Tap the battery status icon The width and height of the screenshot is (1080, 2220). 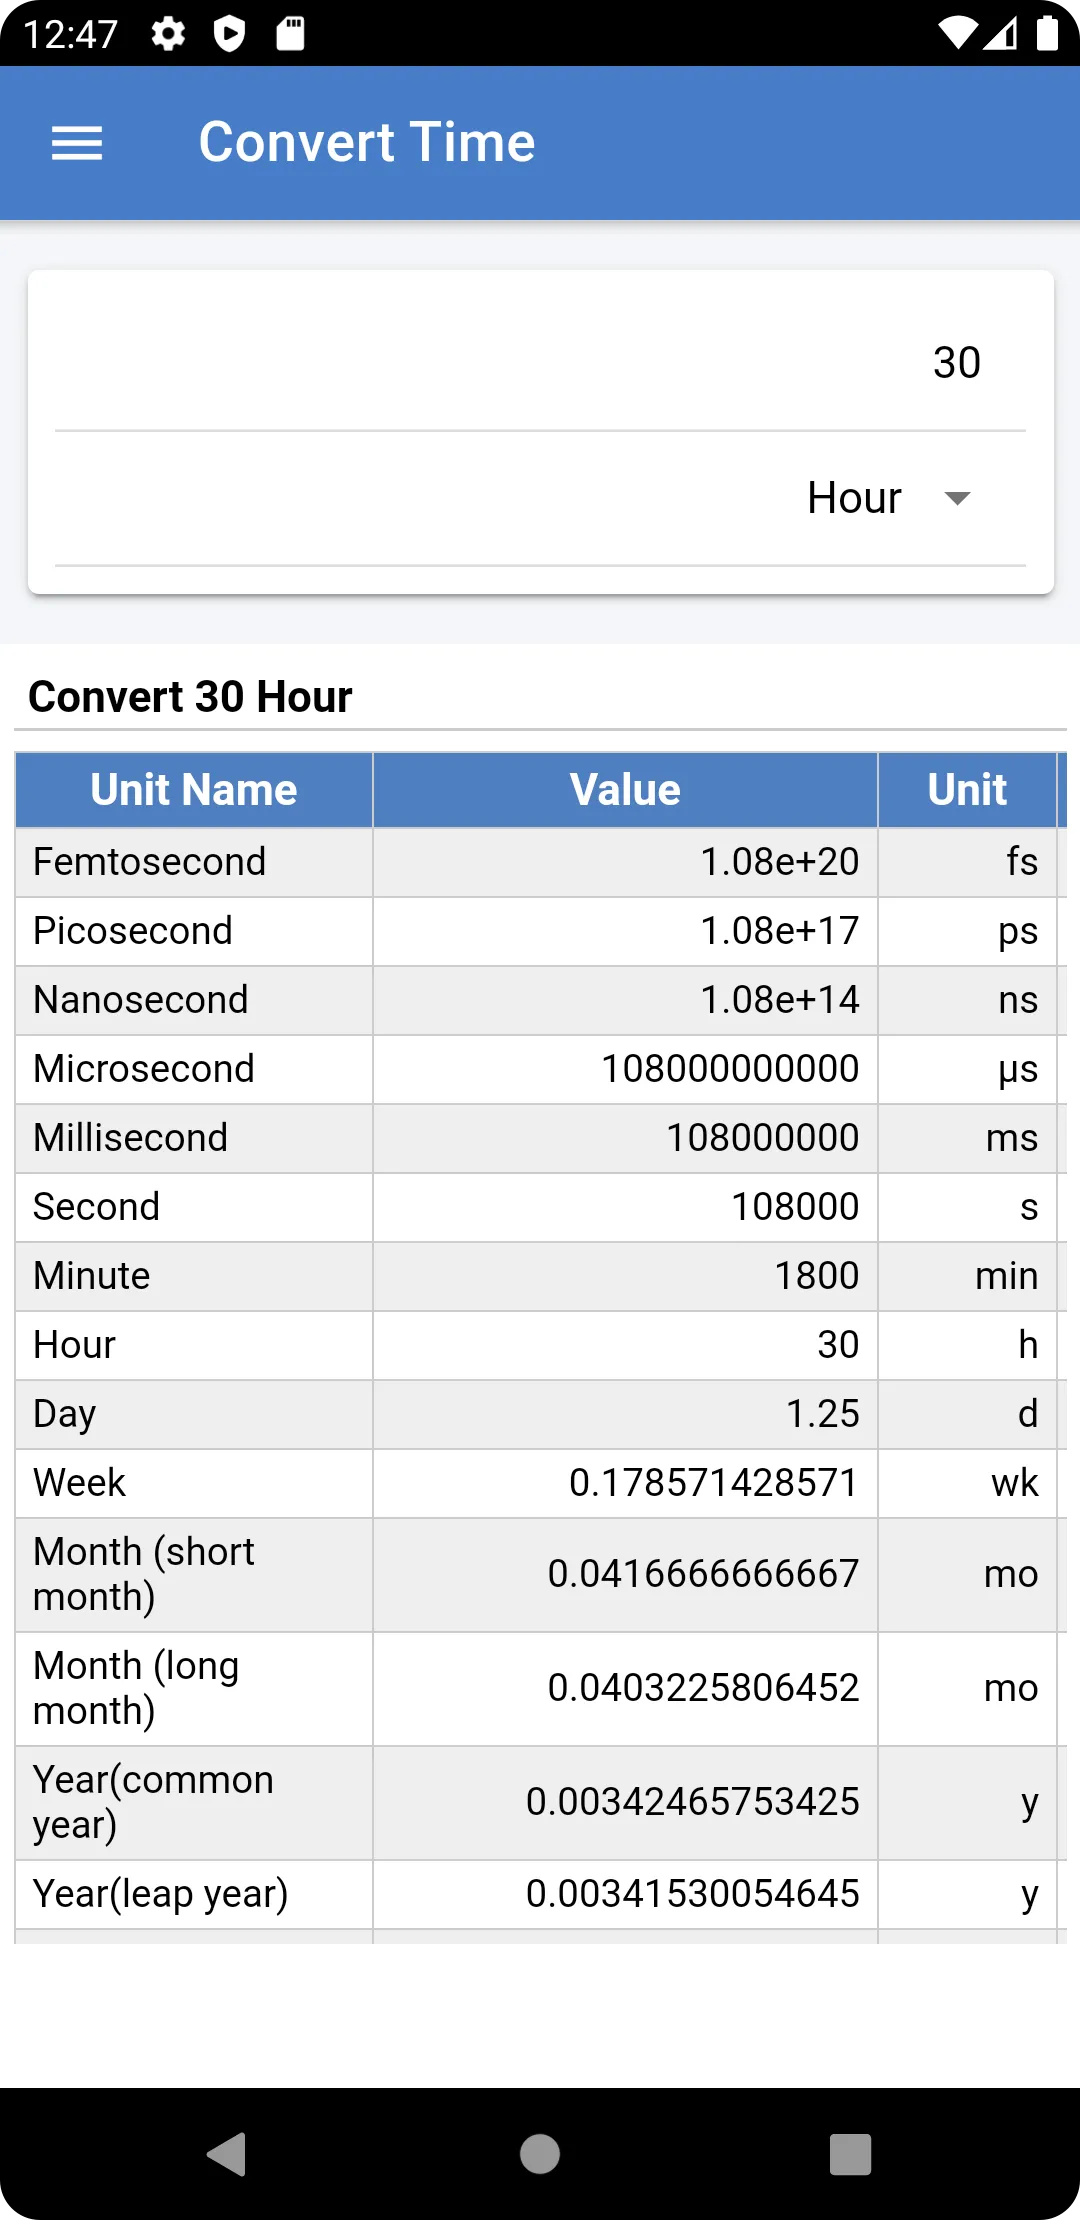click(1047, 33)
